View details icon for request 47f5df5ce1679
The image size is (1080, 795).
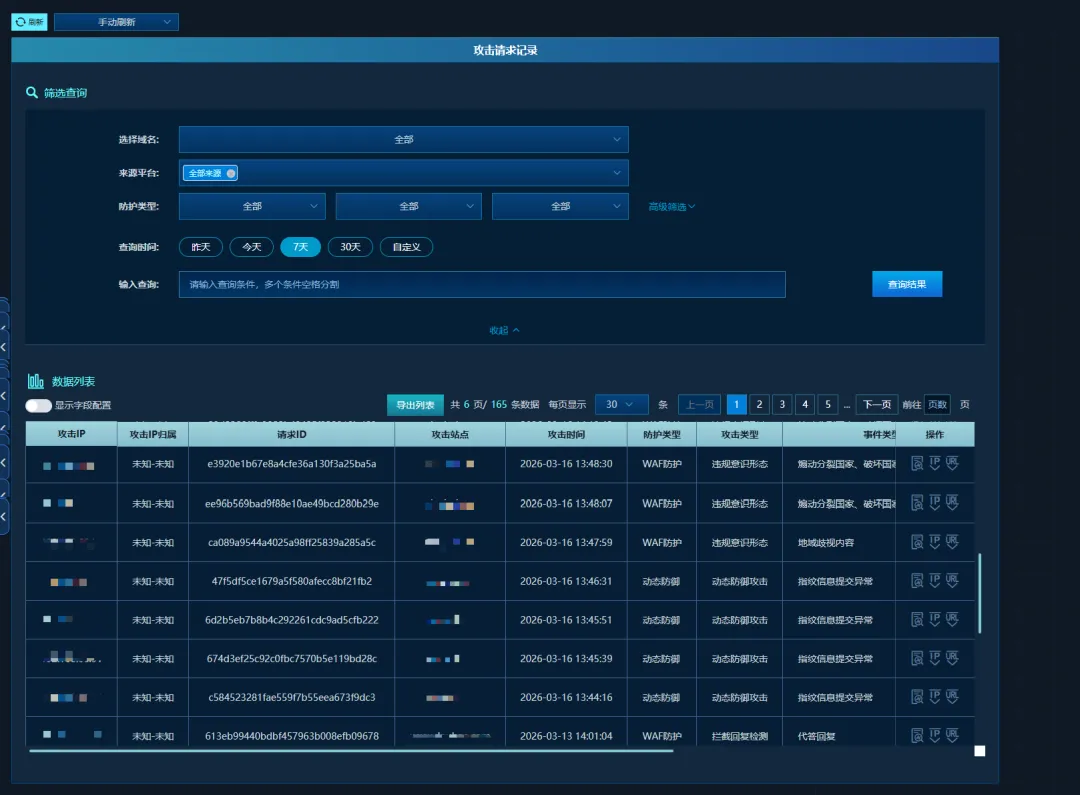point(917,581)
